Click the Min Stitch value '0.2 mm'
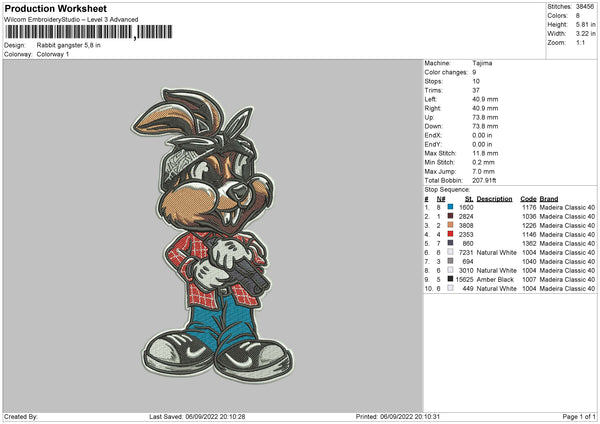600x424 pixels. (x=483, y=162)
